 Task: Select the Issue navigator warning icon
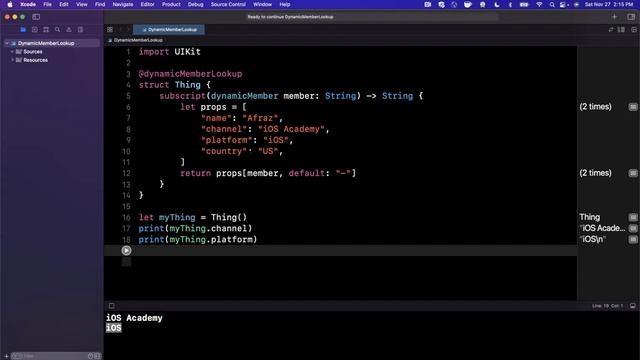coord(69,30)
